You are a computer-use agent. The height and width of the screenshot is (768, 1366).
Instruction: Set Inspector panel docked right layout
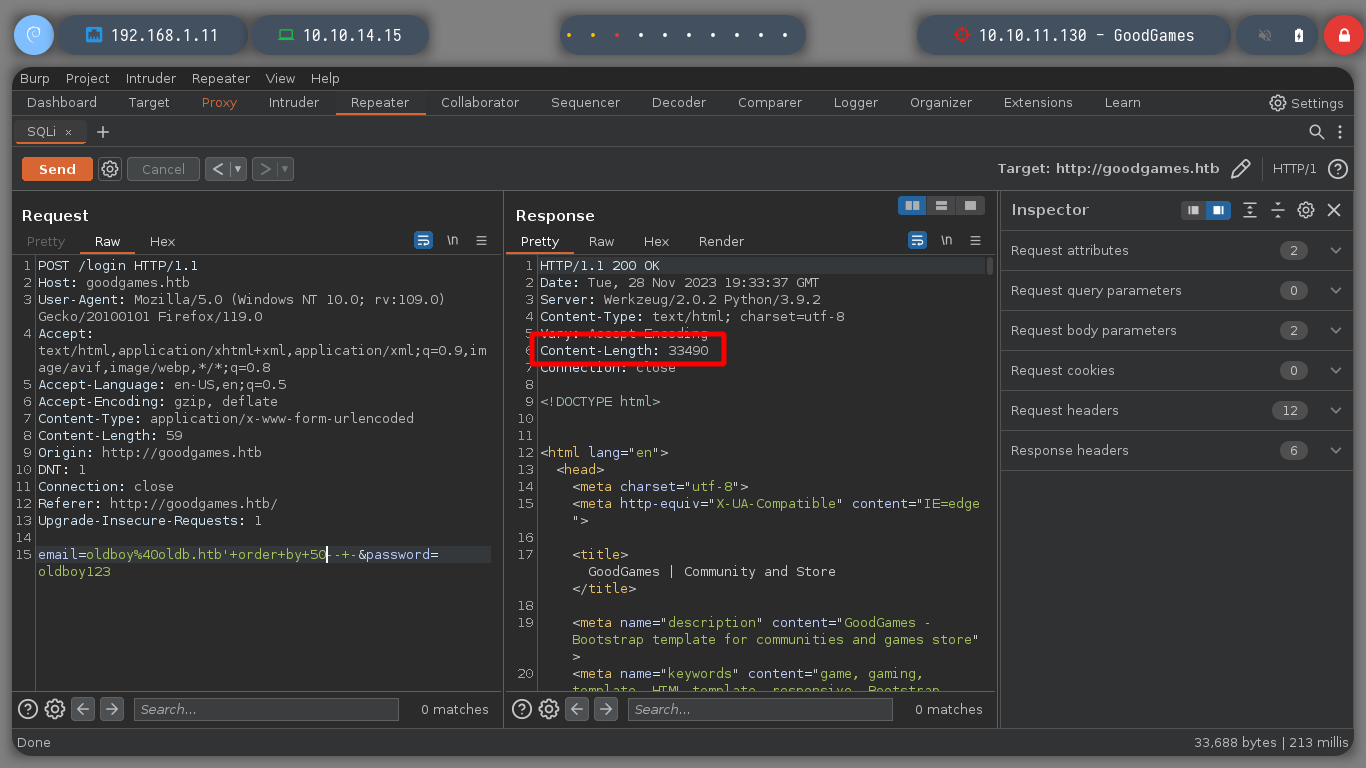click(1218, 210)
